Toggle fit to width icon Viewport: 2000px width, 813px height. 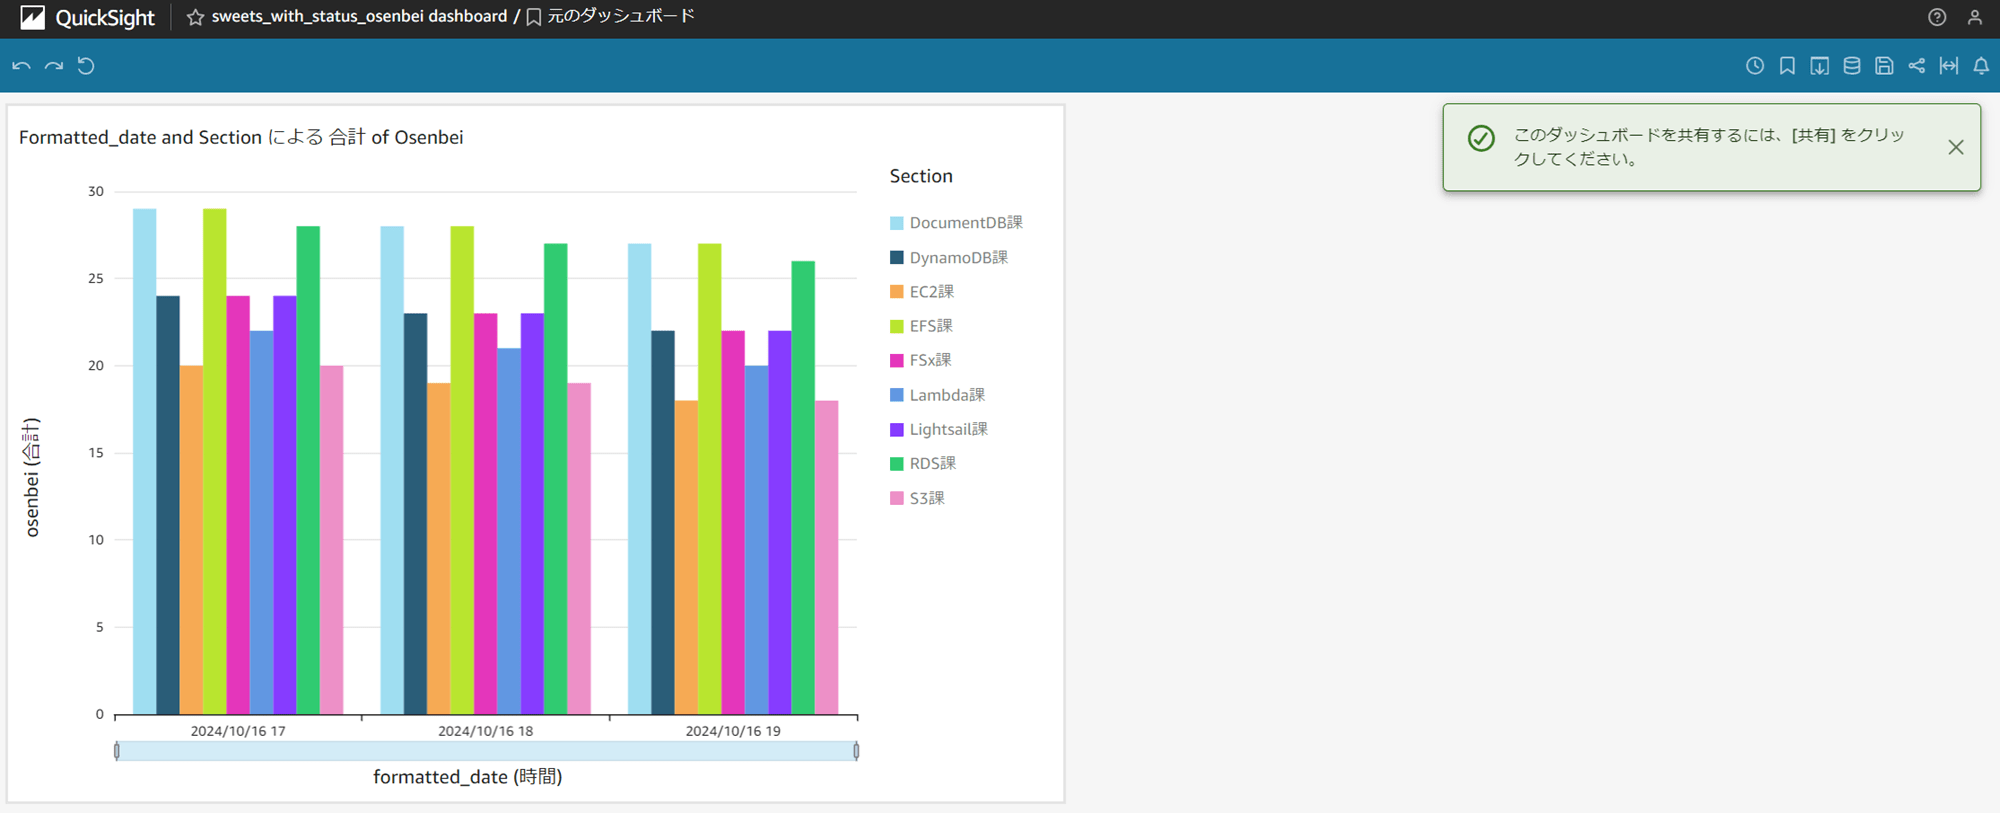1949,66
